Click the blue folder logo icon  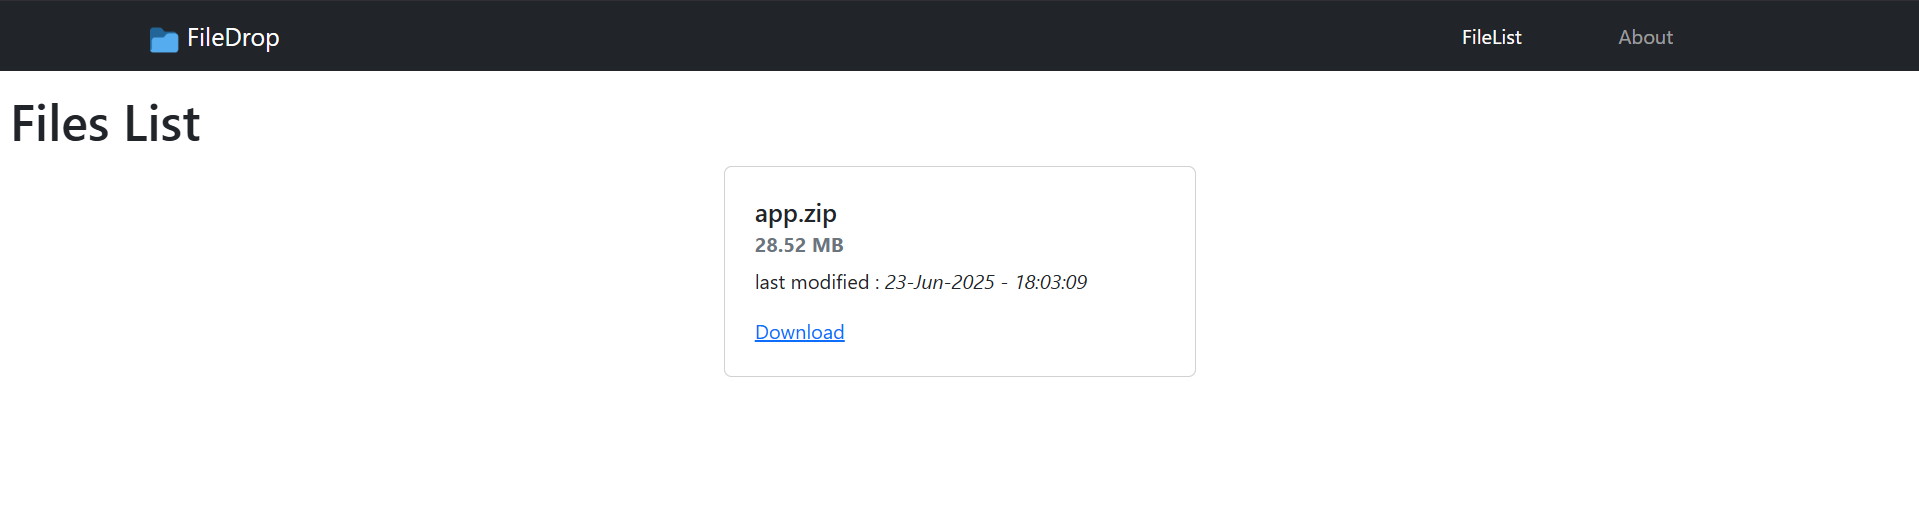[x=164, y=39]
